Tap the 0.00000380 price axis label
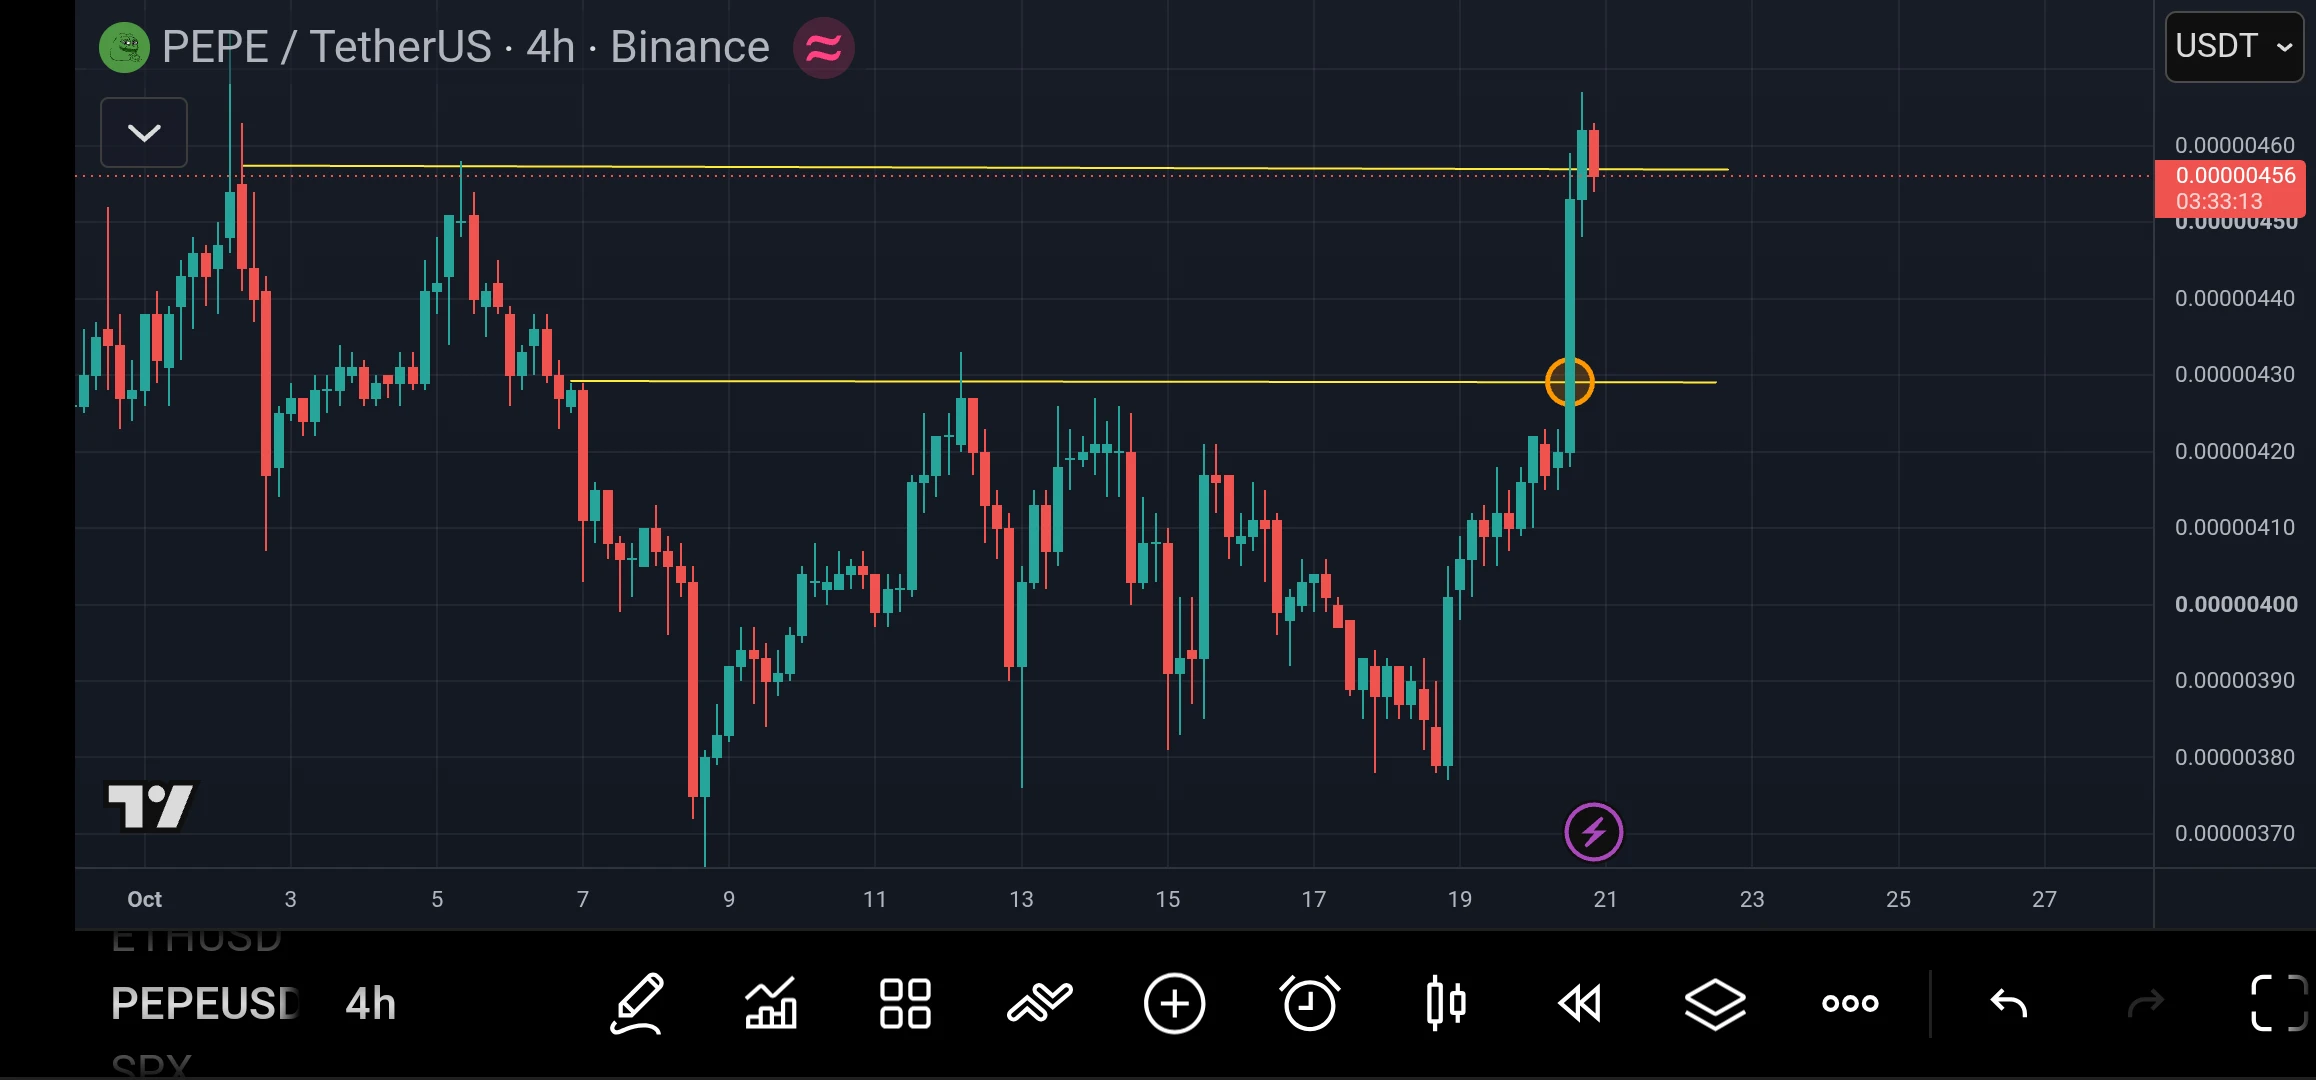2316x1080 pixels. pos(2234,757)
